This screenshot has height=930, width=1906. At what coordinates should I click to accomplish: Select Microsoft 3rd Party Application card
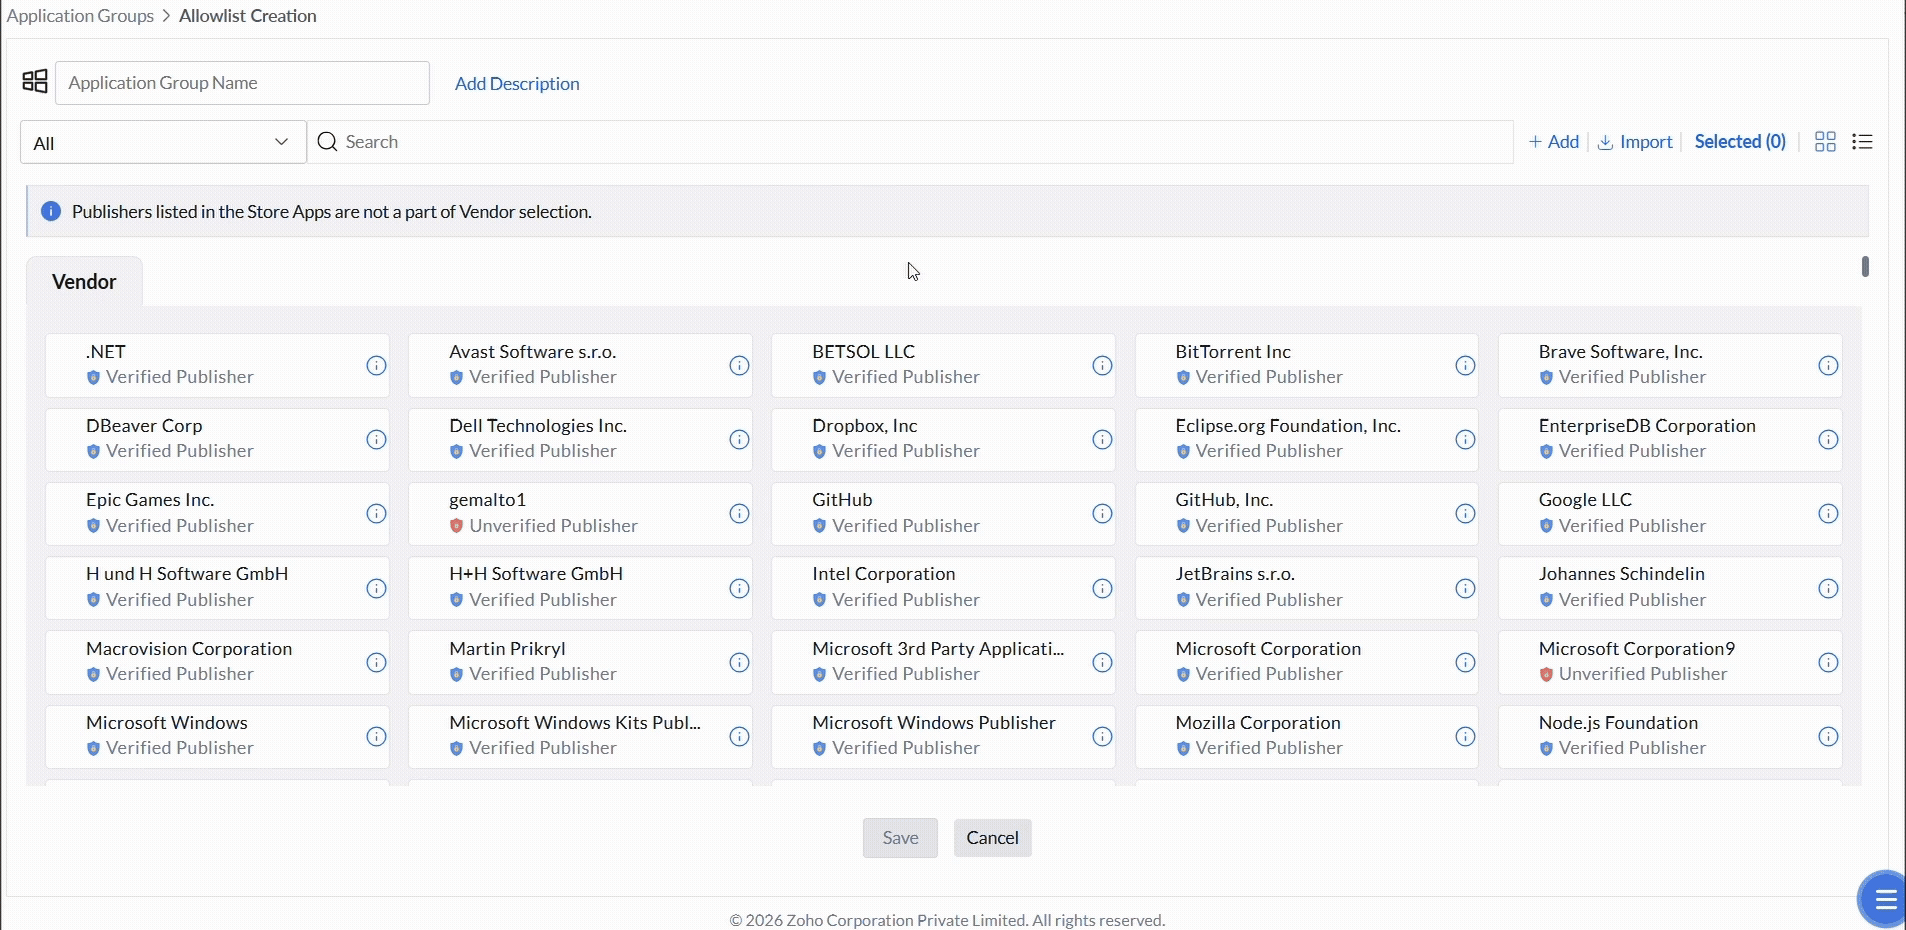tap(943, 662)
